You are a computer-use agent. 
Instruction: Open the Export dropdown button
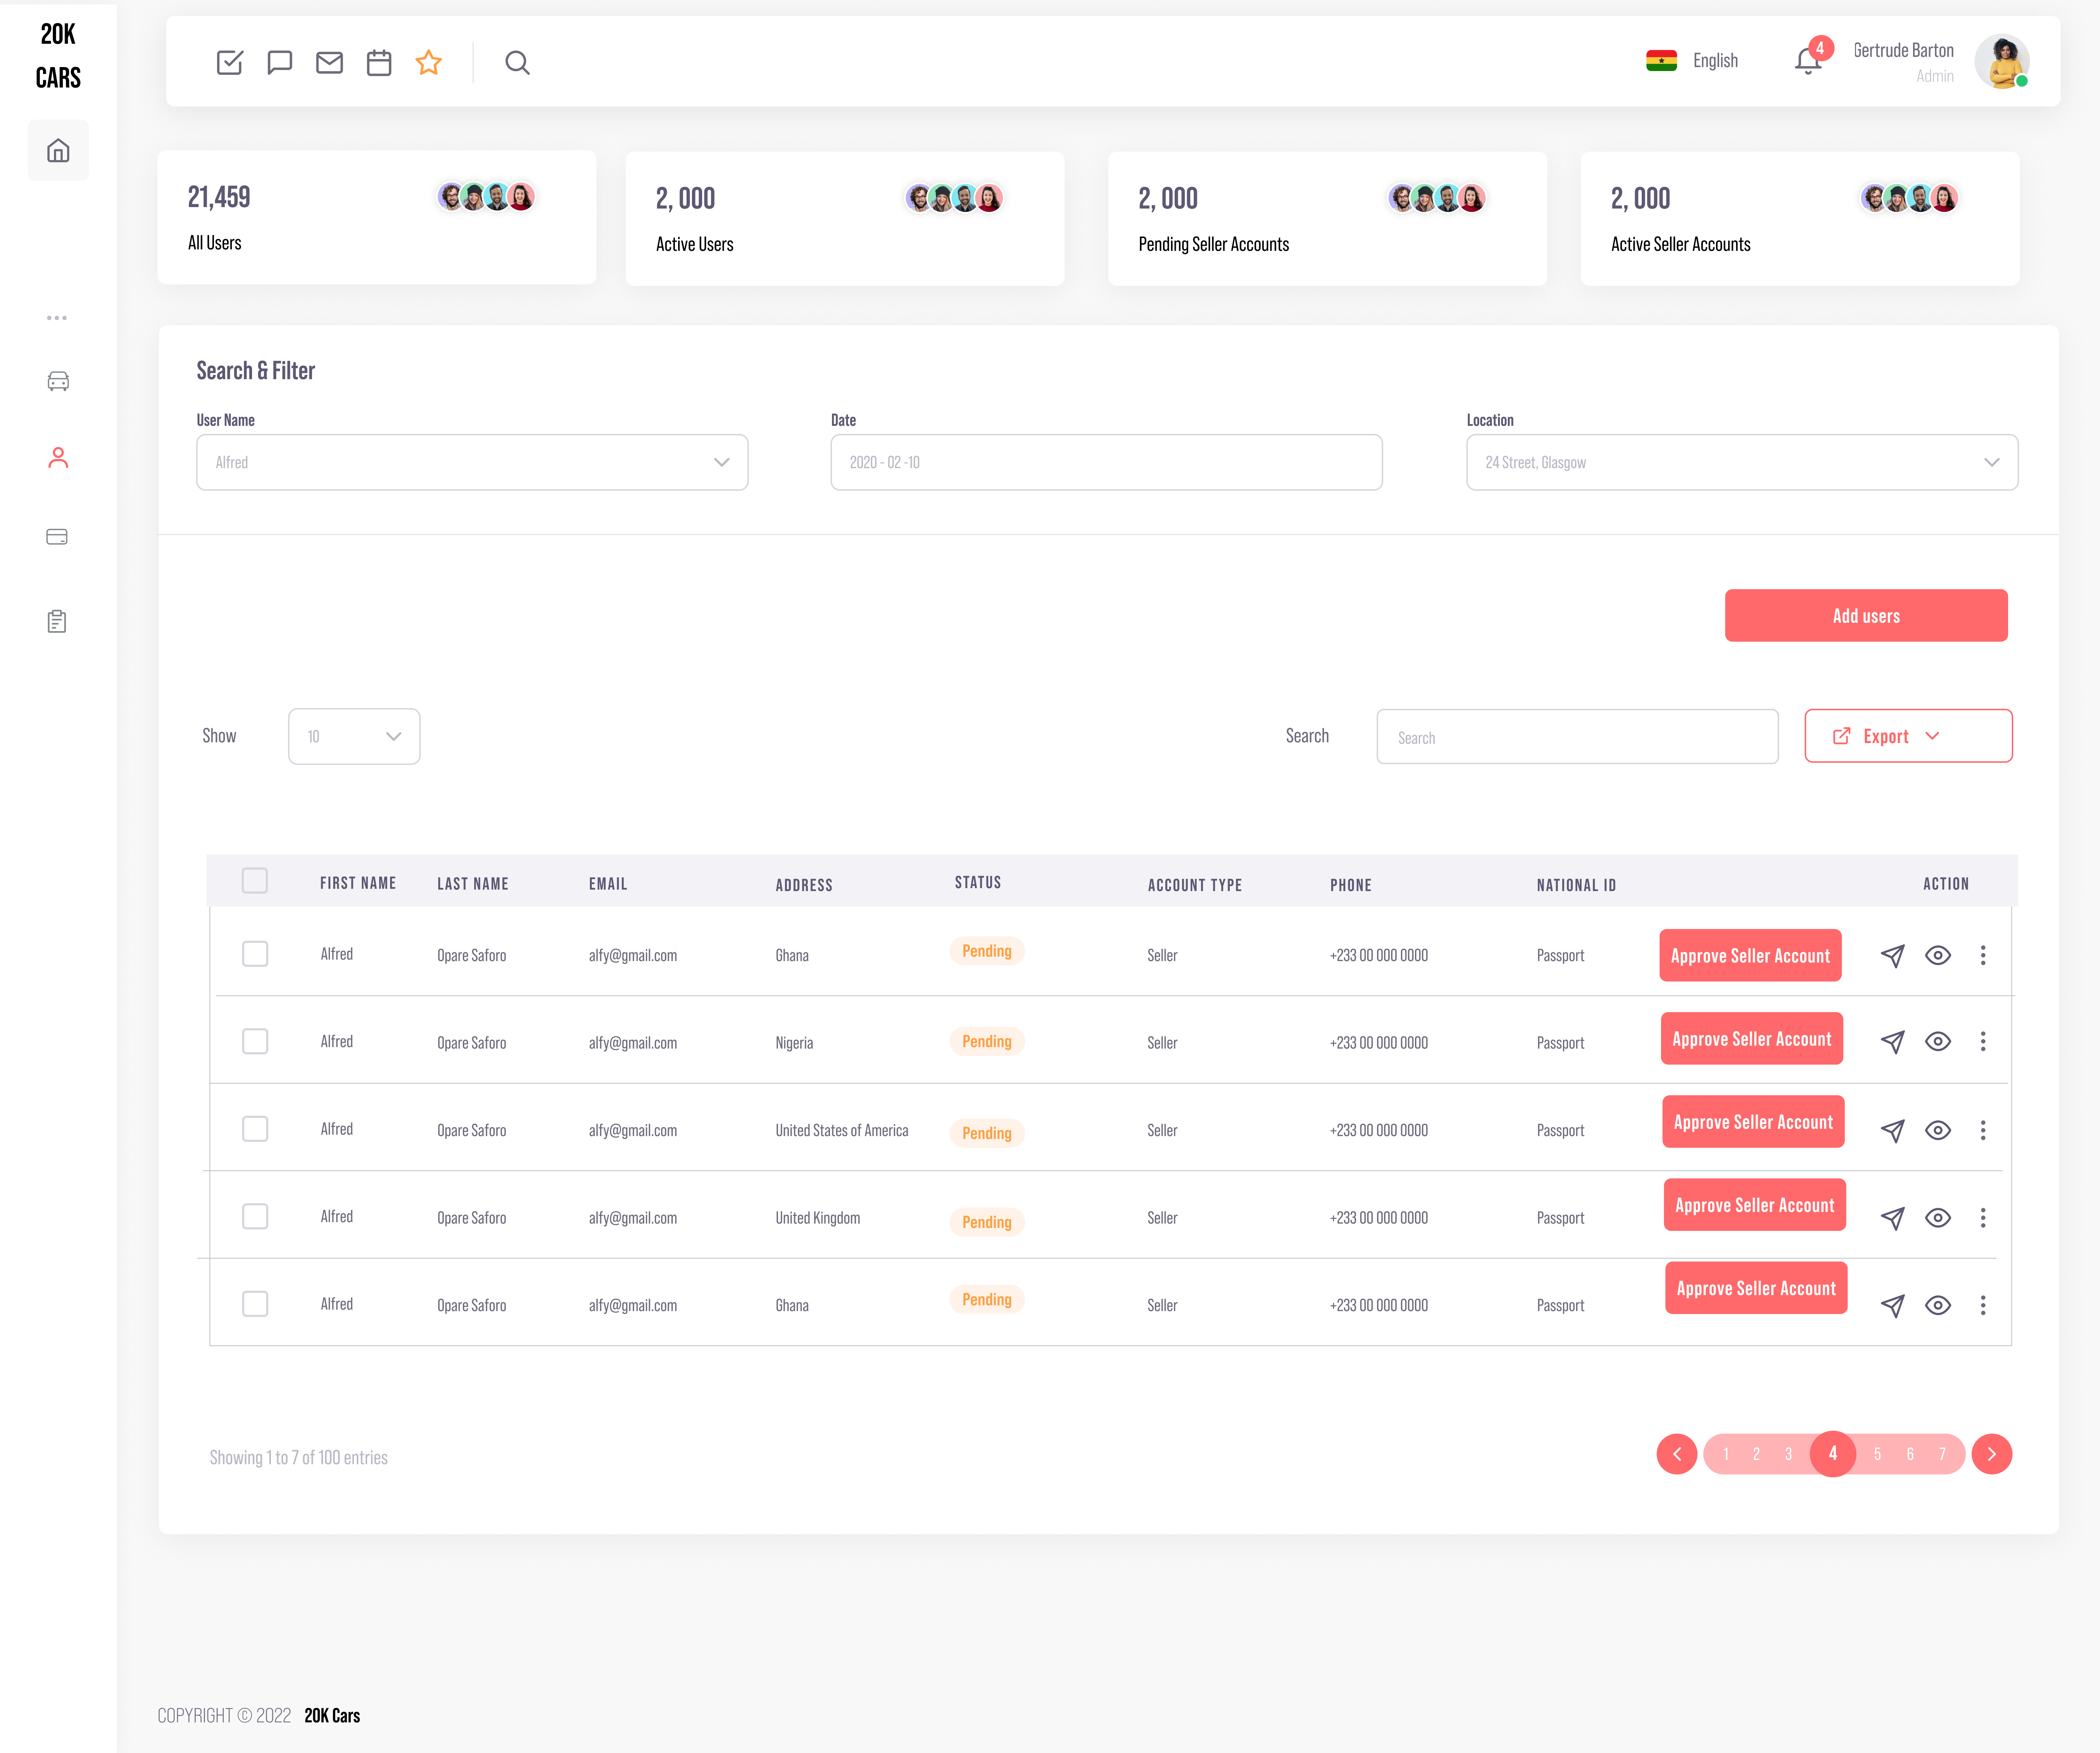pyautogui.click(x=1907, y=736)
